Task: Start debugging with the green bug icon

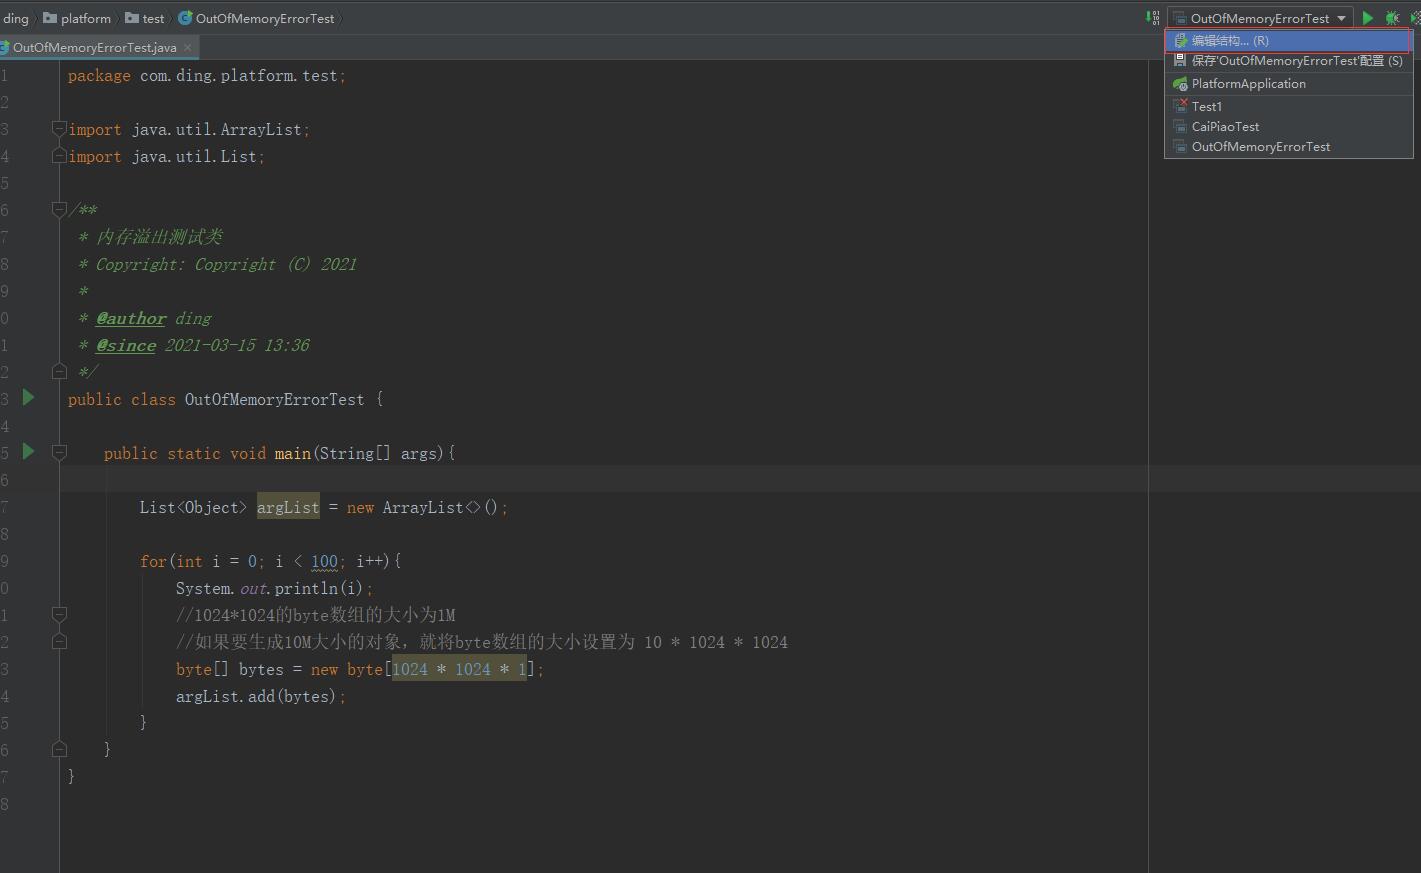Action: [x=1392, y=18]
